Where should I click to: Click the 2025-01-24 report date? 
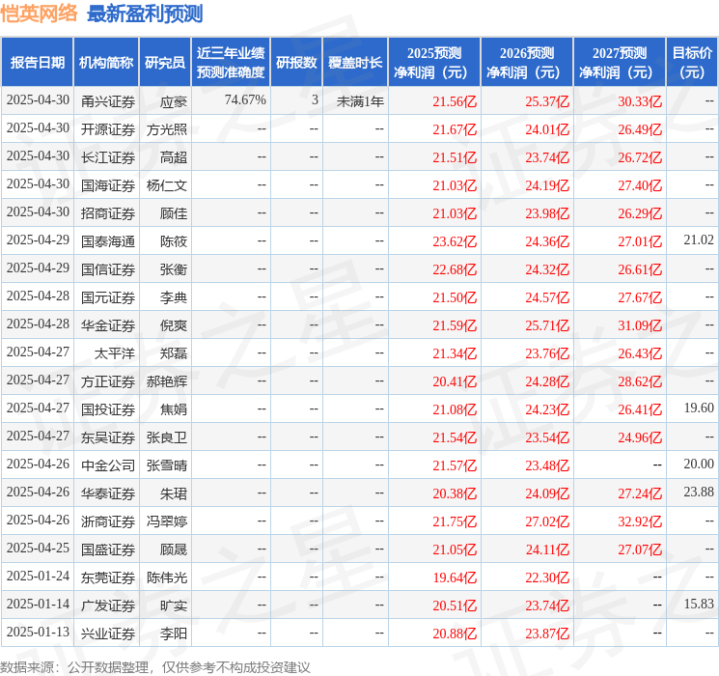(38, 576)
